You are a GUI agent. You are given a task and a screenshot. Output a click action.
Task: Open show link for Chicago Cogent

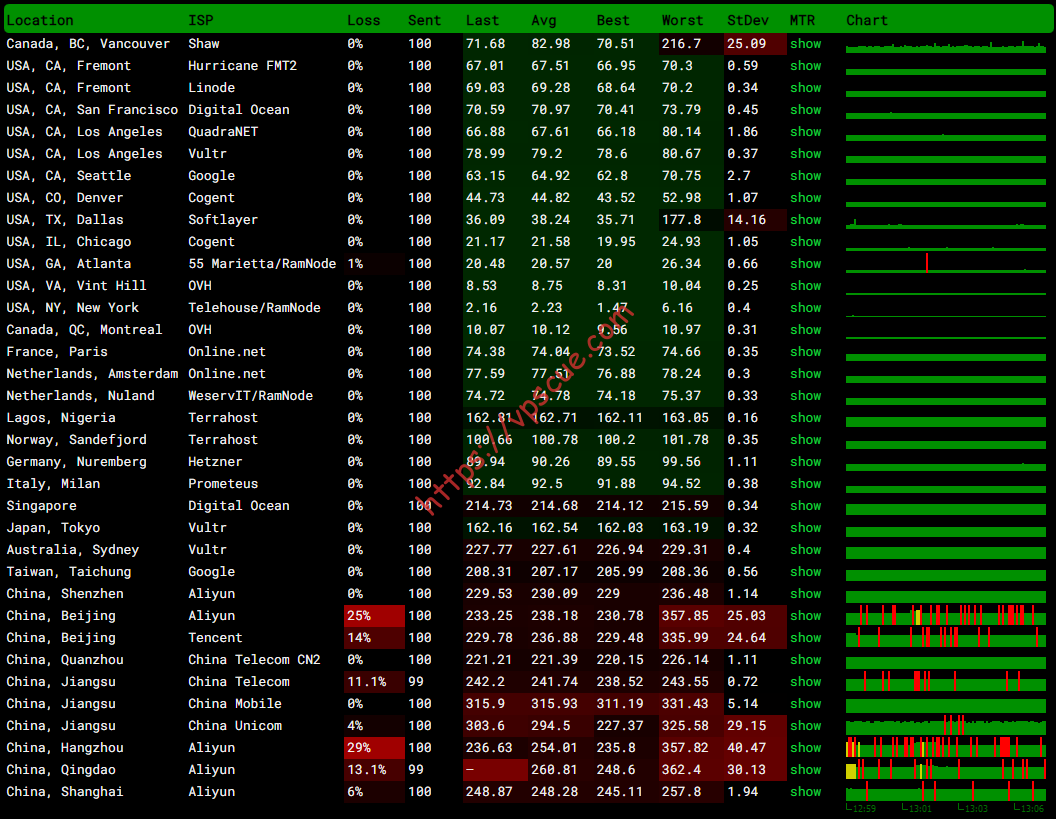point(805,242)
